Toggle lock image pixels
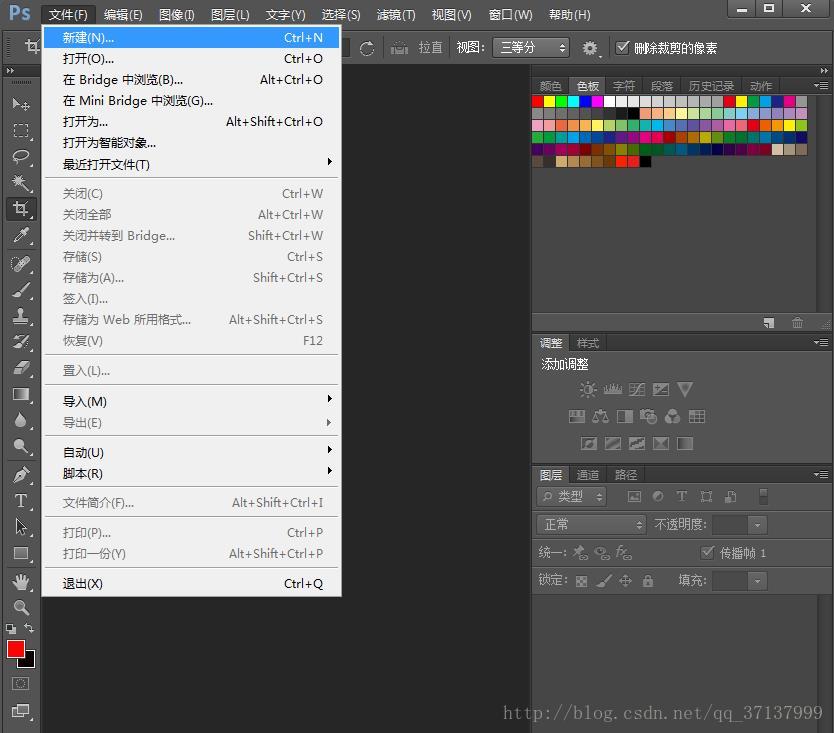Viewport: 834px width, 733px height. tap(604, 581)
